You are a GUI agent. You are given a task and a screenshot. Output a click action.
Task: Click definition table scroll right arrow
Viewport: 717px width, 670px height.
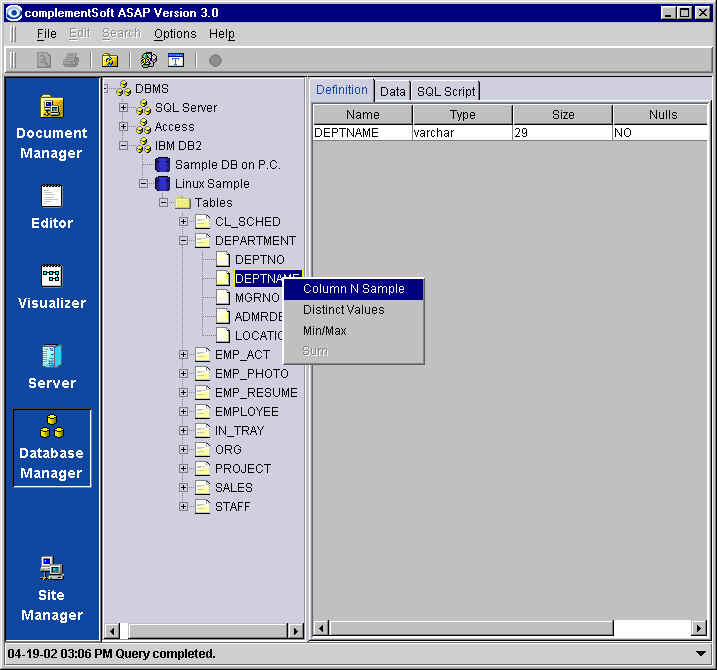[698, 628]
